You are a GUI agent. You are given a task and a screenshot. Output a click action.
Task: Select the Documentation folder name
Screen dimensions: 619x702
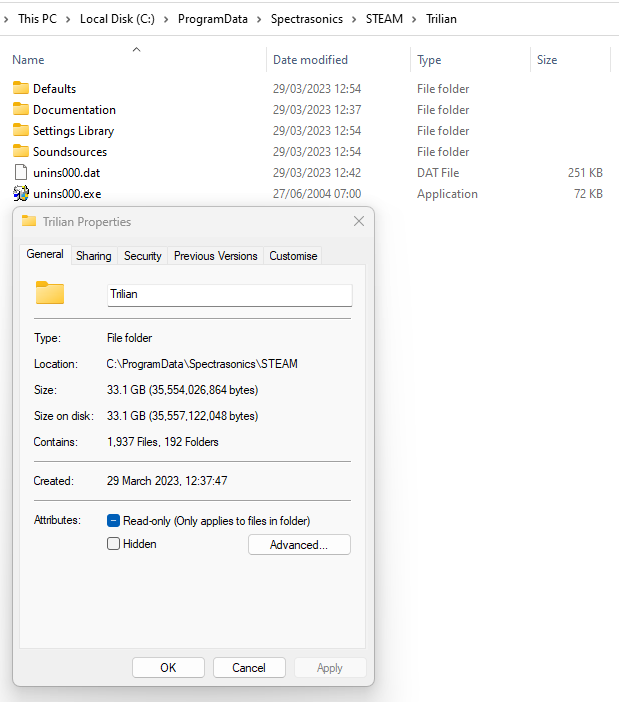(74, 110)
